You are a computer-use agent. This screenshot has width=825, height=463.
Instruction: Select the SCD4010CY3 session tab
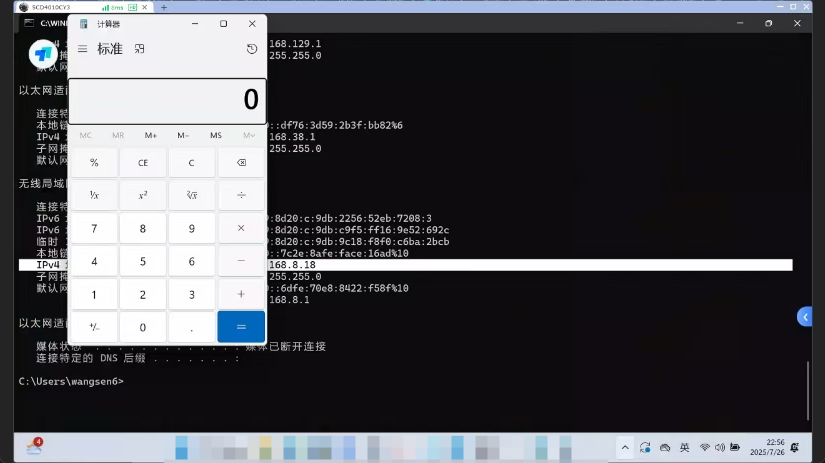point(60,6)
